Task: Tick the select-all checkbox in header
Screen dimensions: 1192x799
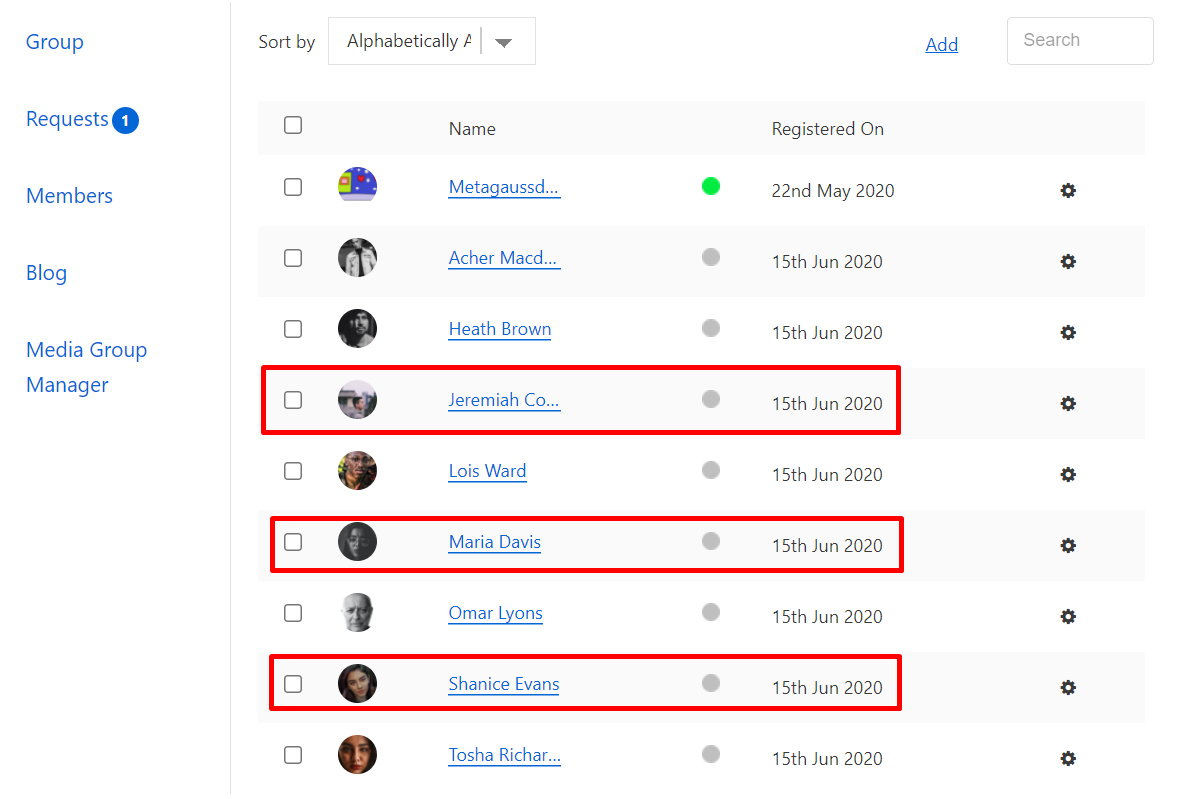Action: pyautogui.click(x=293, y=125)
